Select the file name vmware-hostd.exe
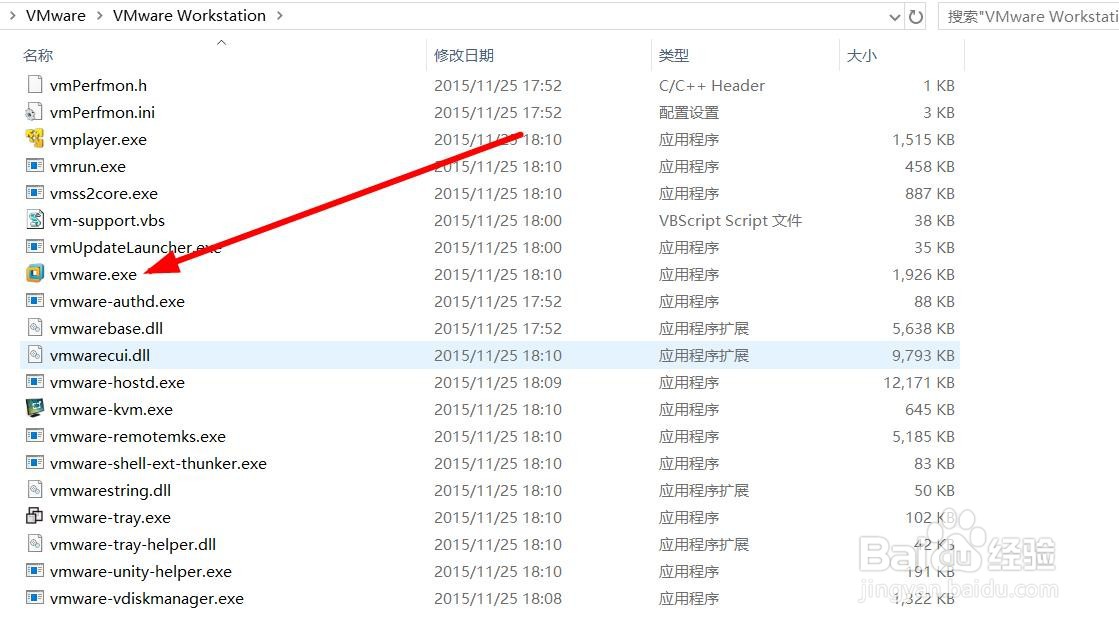This screenshot has height=627, width=1119. tap(117, 383)
